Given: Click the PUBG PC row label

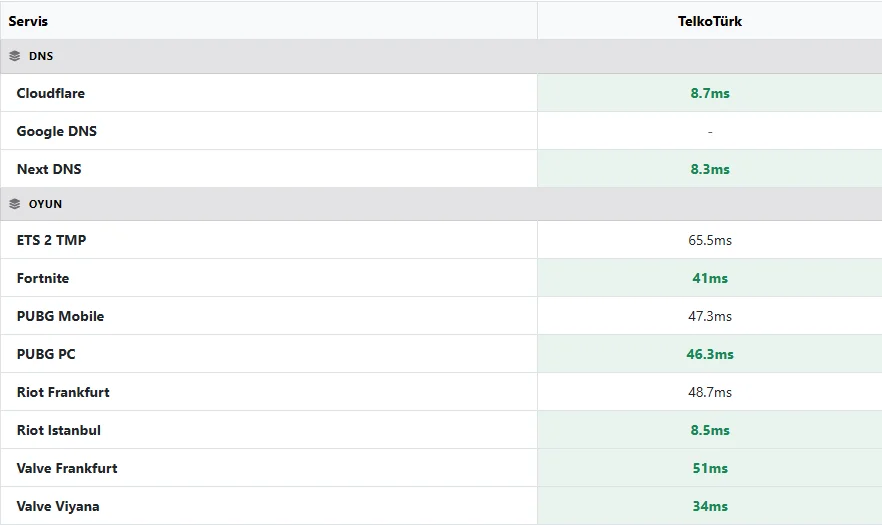Looking at the screenshot, I should 46,355.
